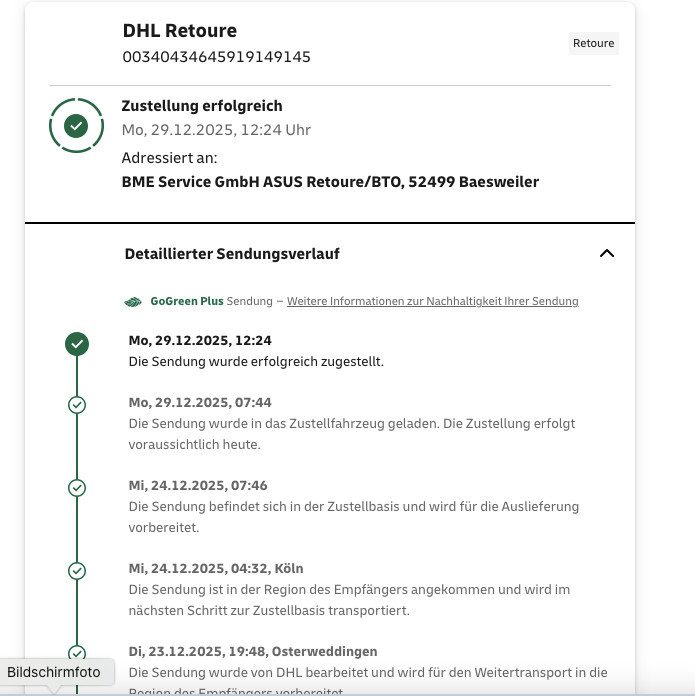This screenshot has width=695, height=696.
Task: Open the sustainability information link
Action: click(x=433, y=301)
